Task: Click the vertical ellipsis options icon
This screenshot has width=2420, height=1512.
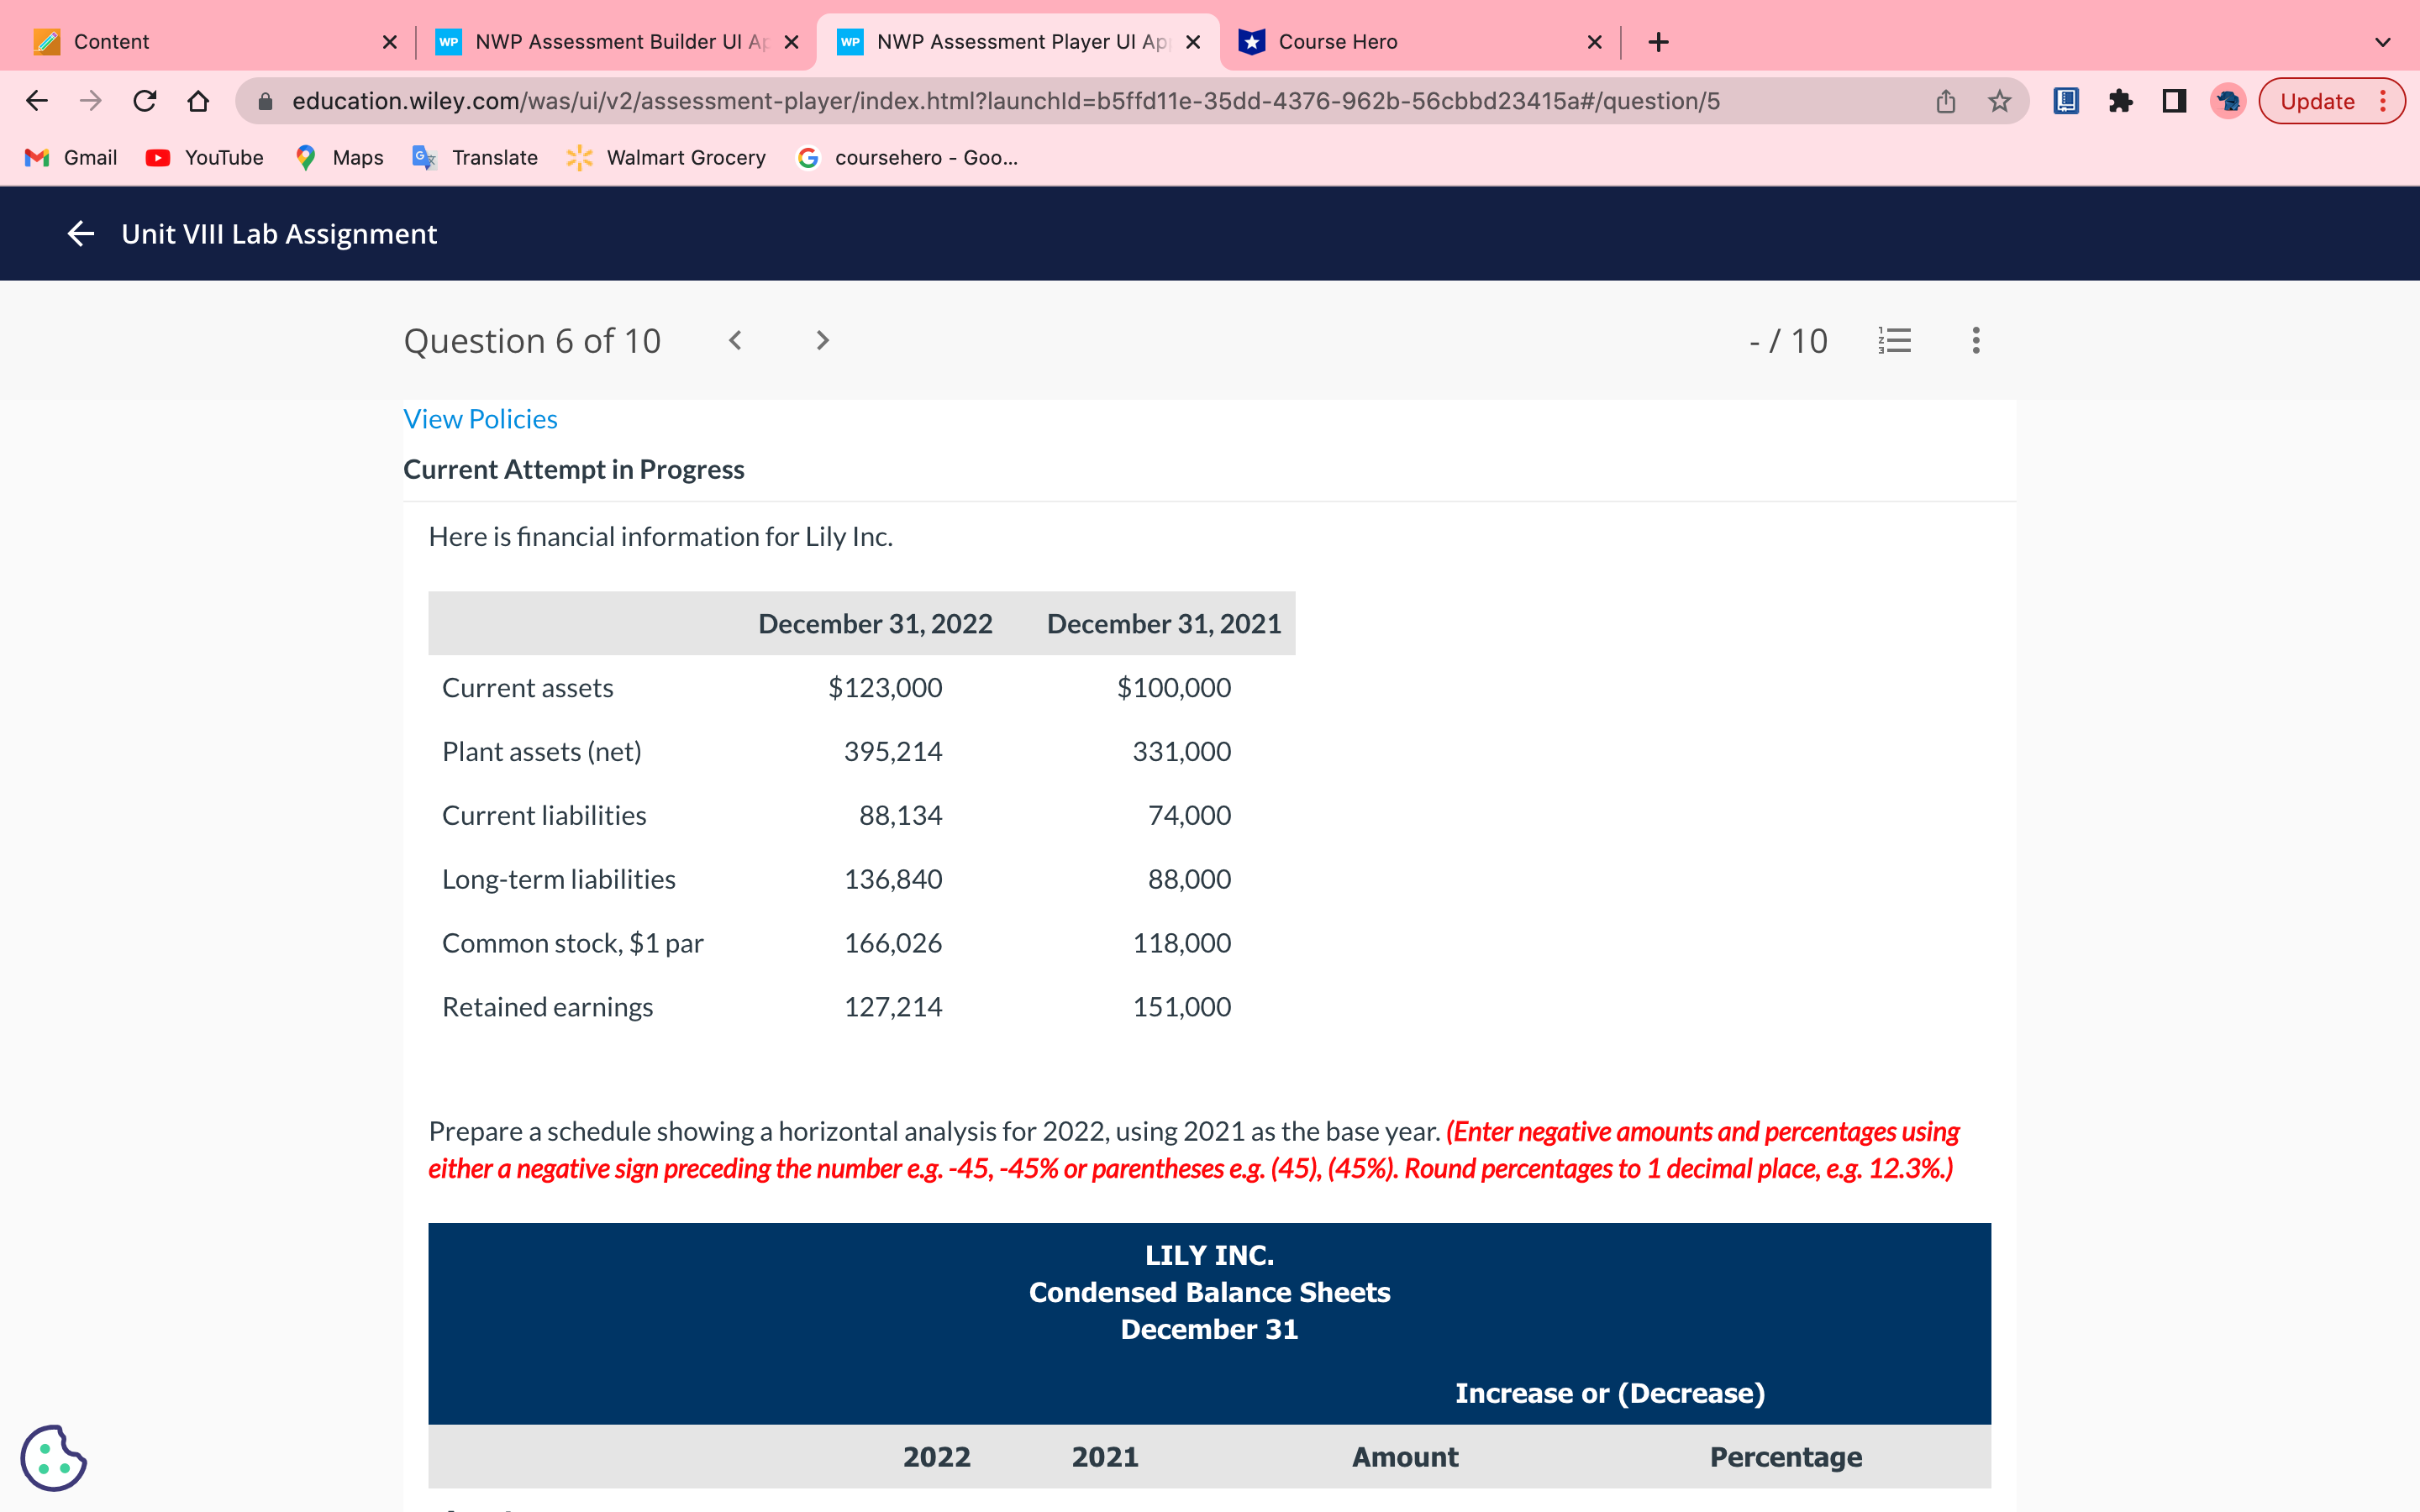Action: click(1976, 340)
